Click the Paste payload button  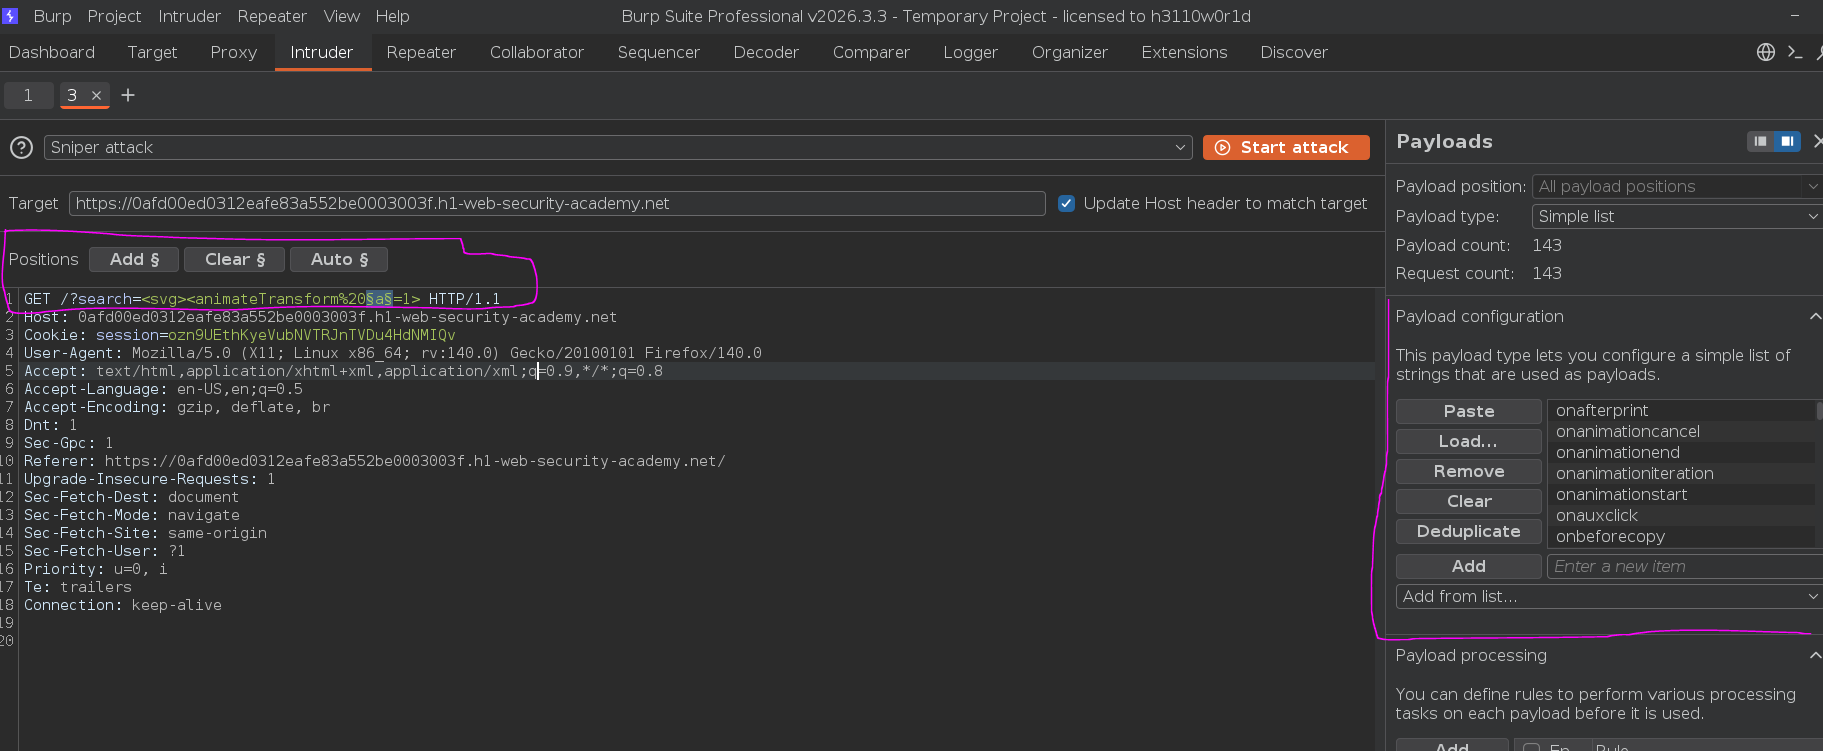[1468, 411]
